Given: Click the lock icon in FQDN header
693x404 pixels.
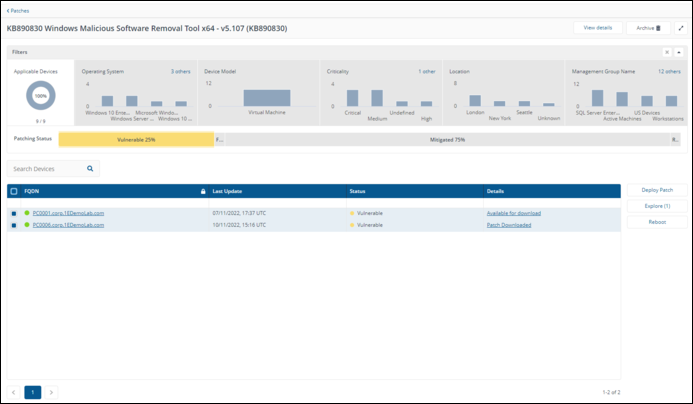Looking at the screenshot, I should click(x=203, y=191).
